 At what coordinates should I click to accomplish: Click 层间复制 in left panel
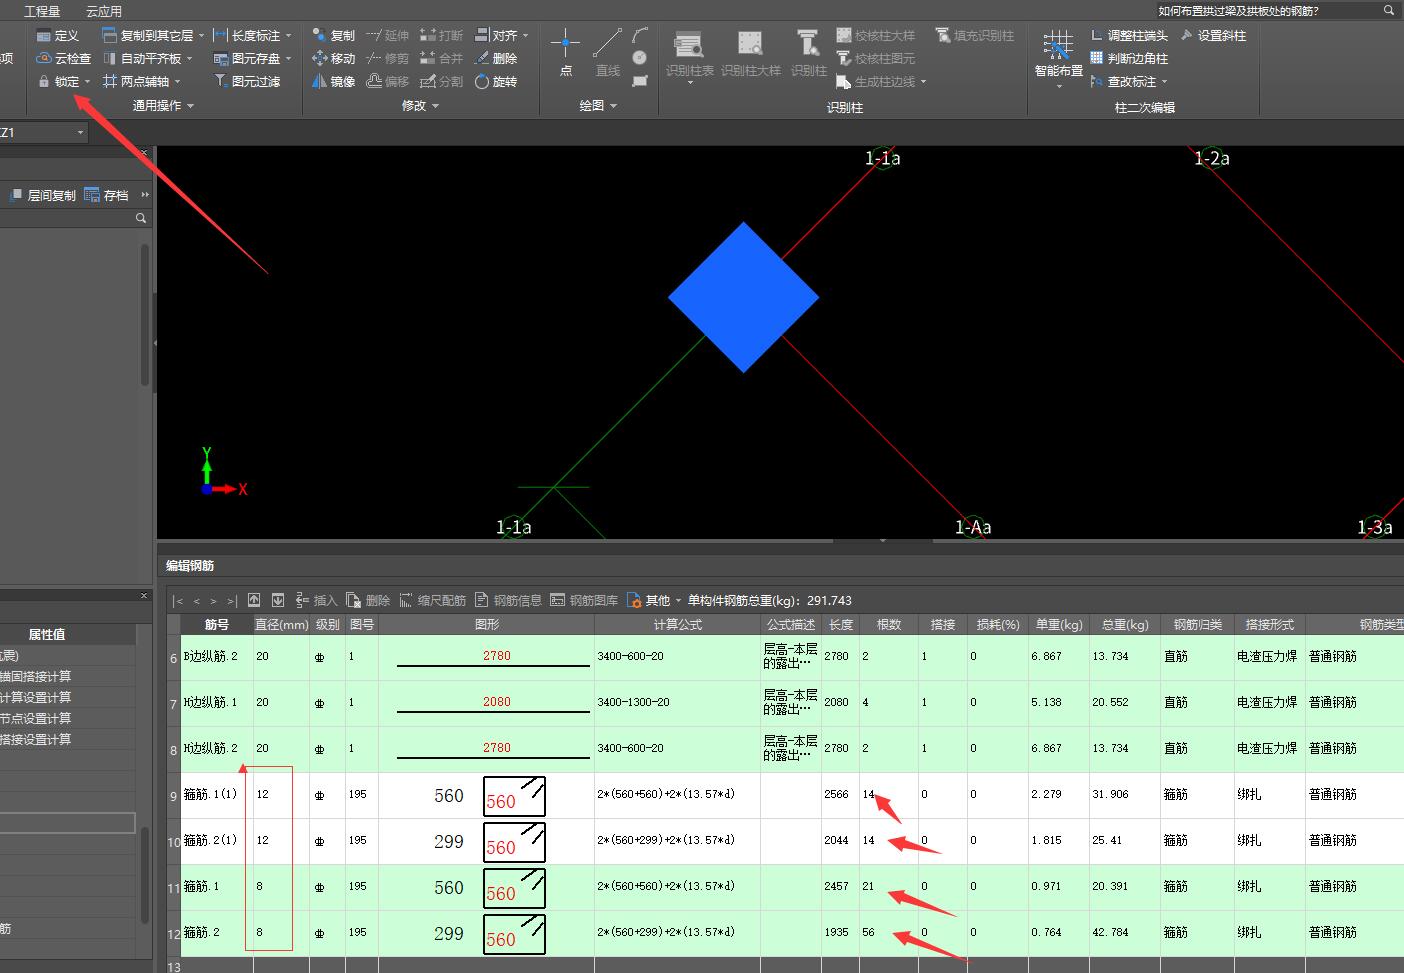pos(43,195)
